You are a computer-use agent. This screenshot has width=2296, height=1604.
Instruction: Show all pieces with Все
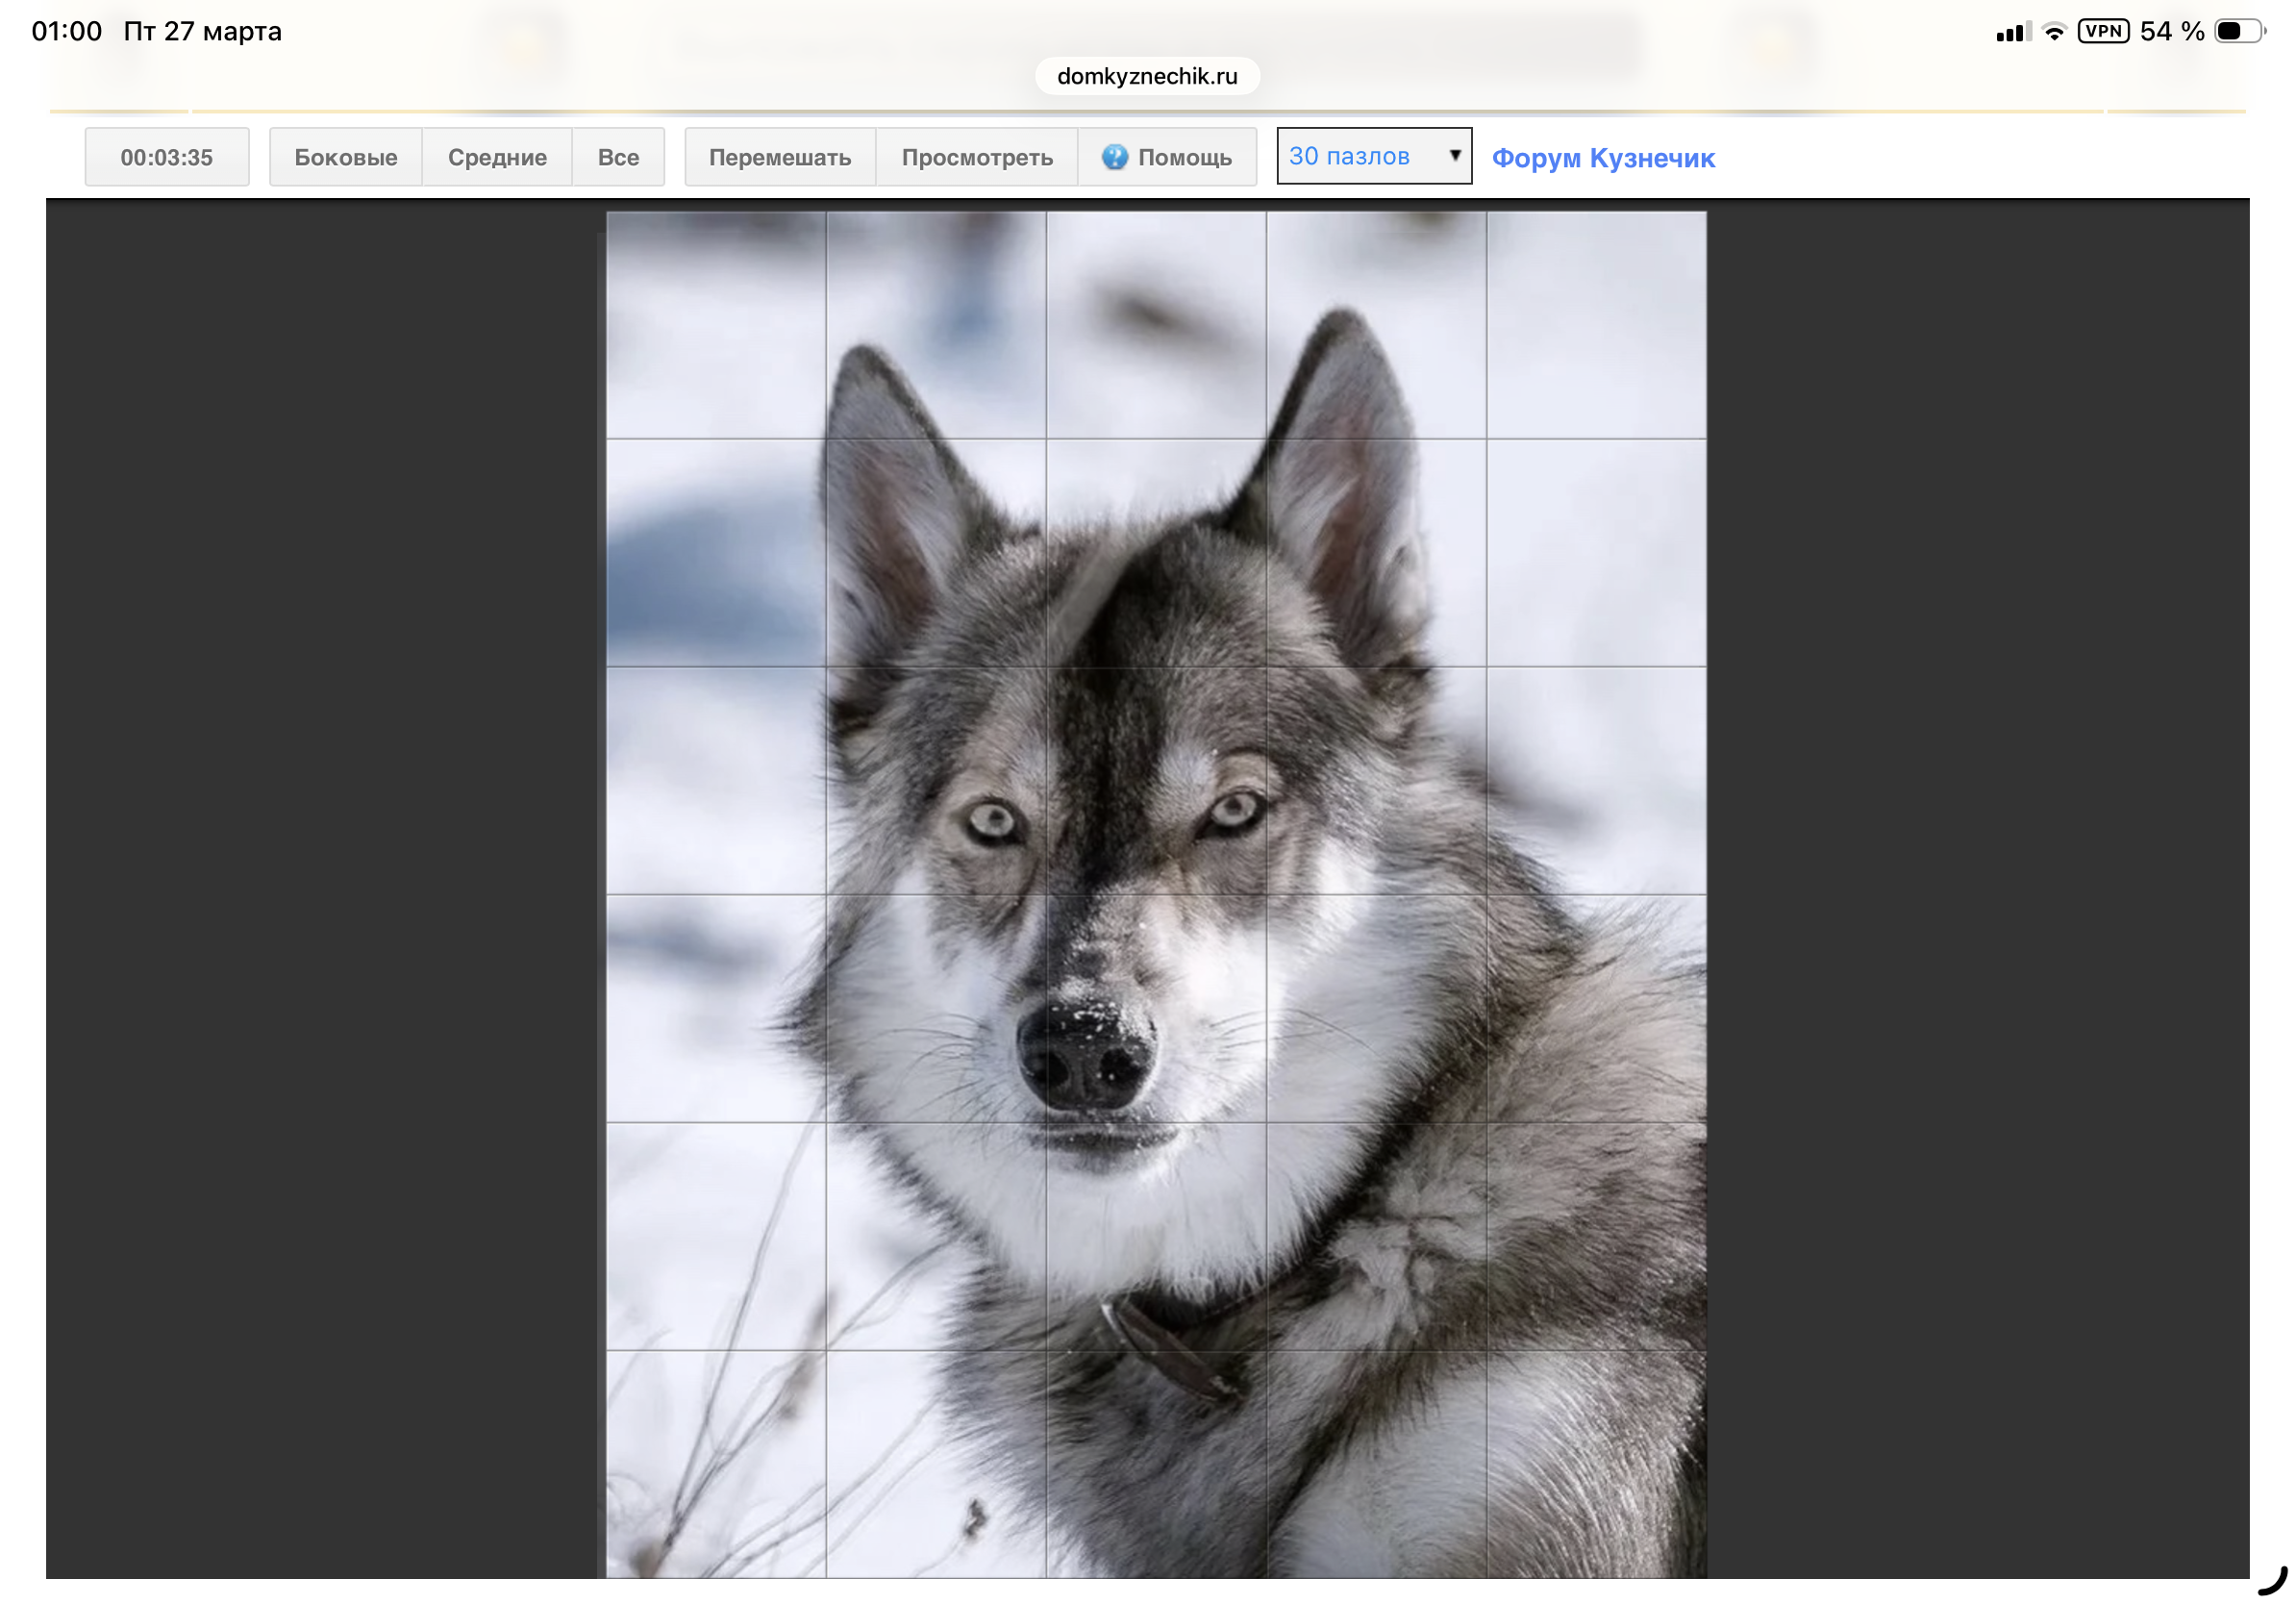point(618,157)
